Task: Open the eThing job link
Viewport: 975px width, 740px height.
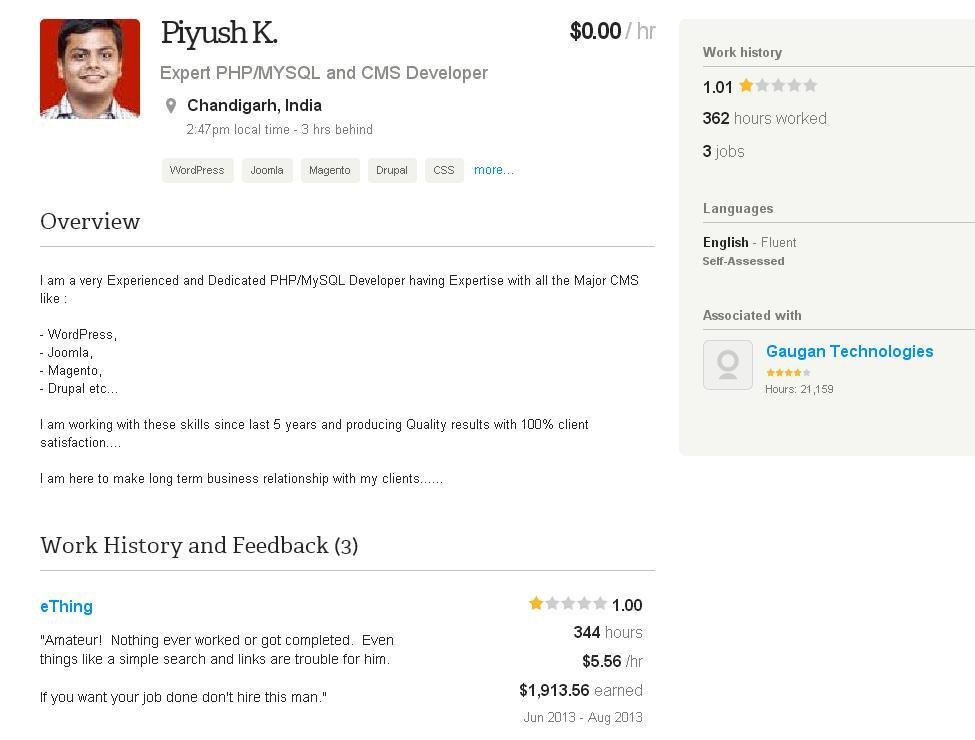Action: click(67, 606)
